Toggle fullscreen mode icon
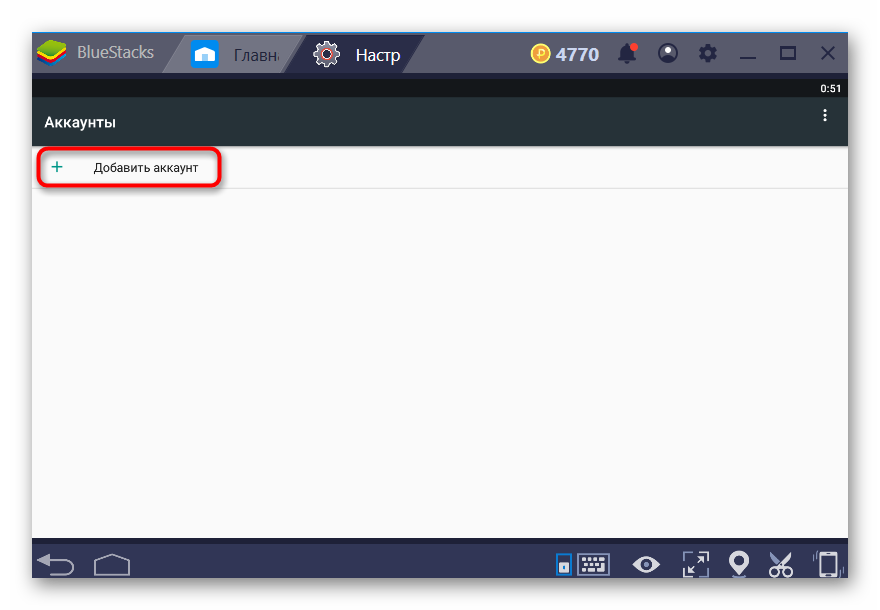This screenshot has height=610, width=880. click(x=696, y=564)
